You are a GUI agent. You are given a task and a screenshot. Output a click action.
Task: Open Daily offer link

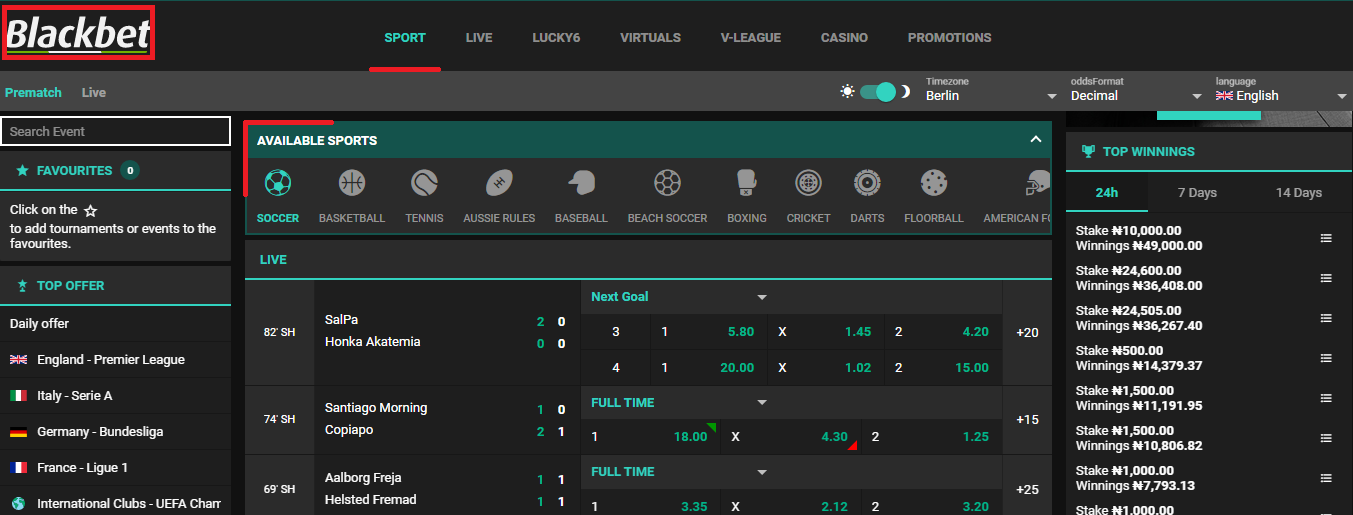[115, 324]
